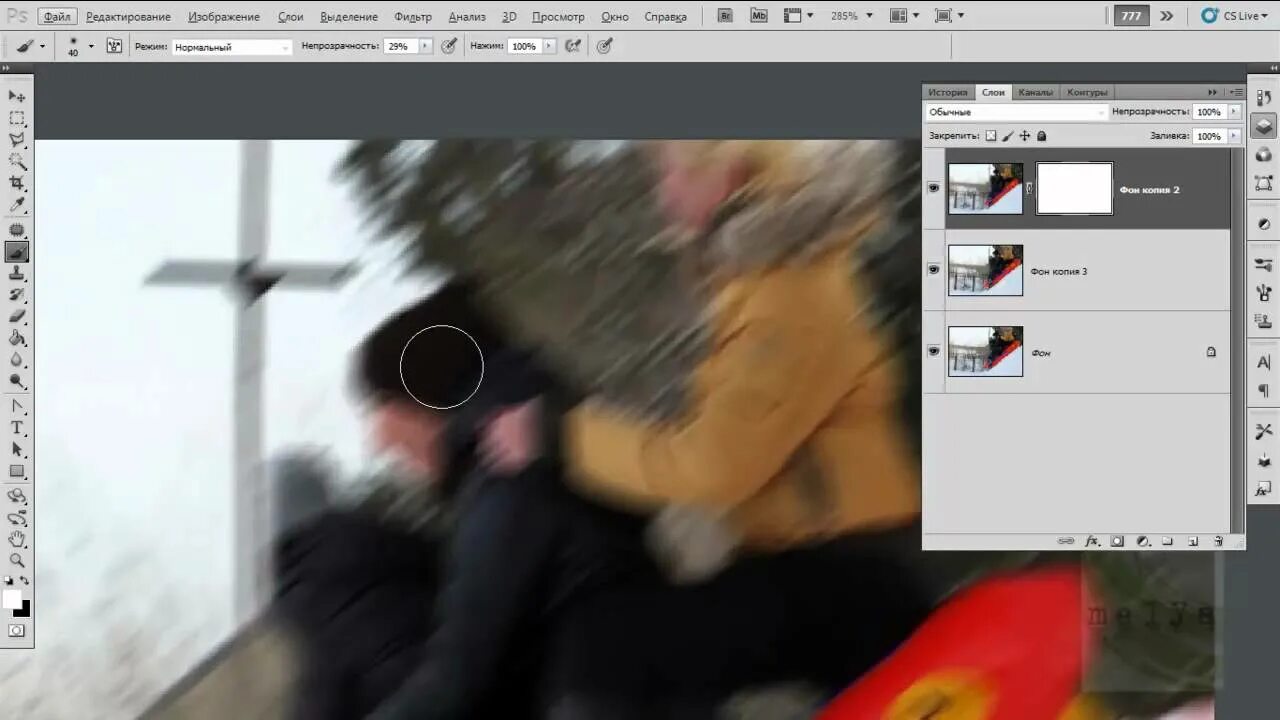Image resolution: width=1280 pixels, height=720 pixels.
Task: Select the History Brush tool
Action: pyautogui.click(x=17, y=296)
